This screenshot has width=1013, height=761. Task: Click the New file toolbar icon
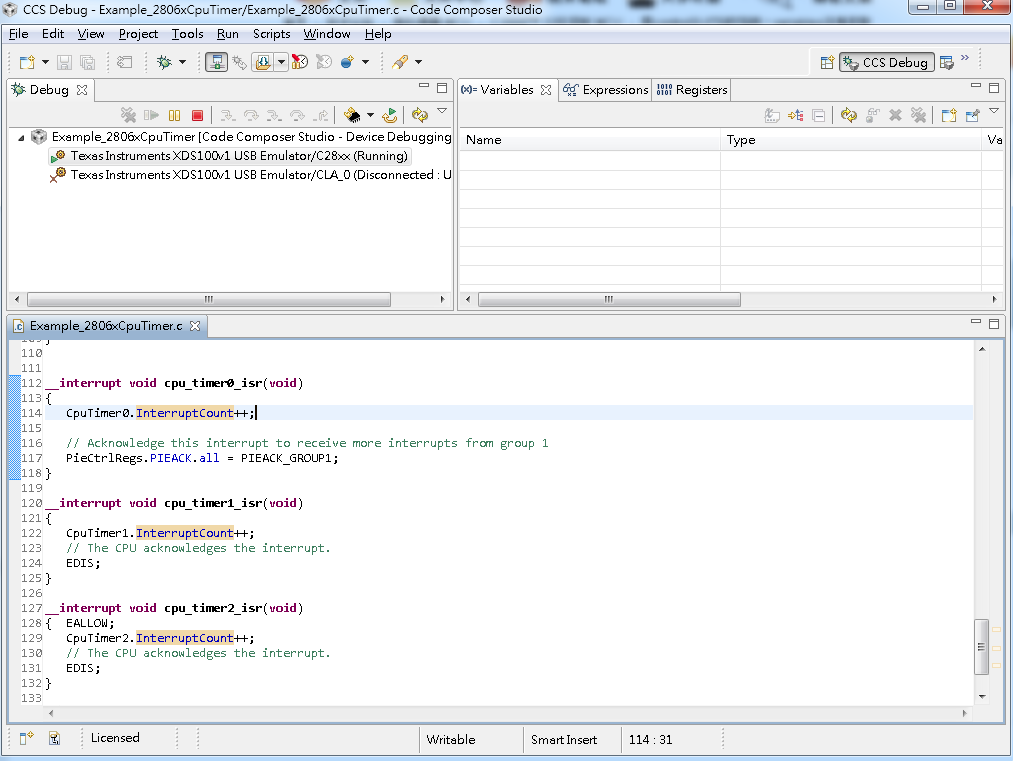point(27,62)
